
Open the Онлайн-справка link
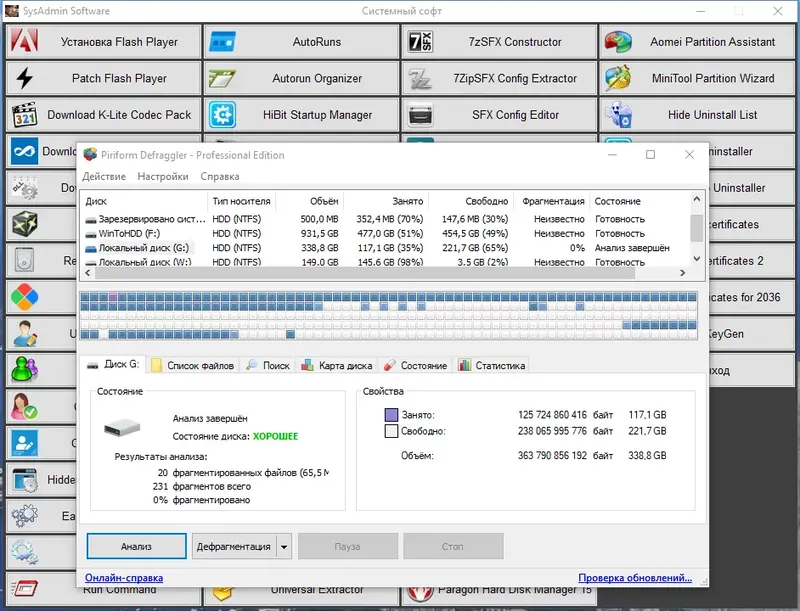(124, 578)
